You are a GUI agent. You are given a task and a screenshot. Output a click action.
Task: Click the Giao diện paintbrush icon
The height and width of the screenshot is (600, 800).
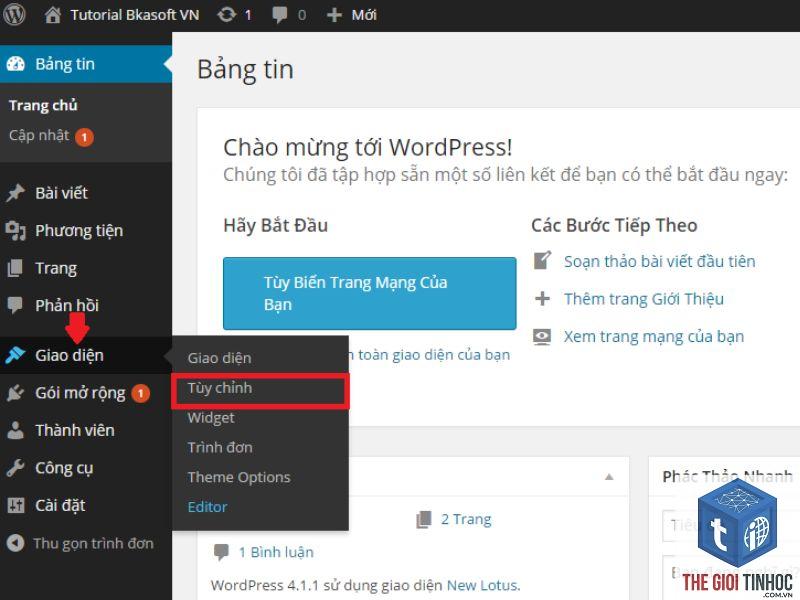(15, 355)
